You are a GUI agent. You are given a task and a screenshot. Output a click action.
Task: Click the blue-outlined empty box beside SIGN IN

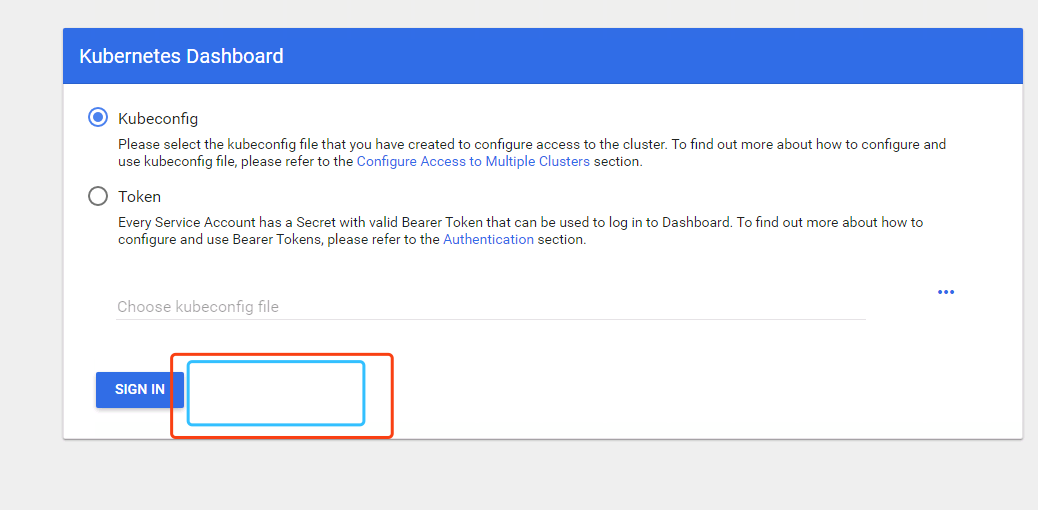275,393
